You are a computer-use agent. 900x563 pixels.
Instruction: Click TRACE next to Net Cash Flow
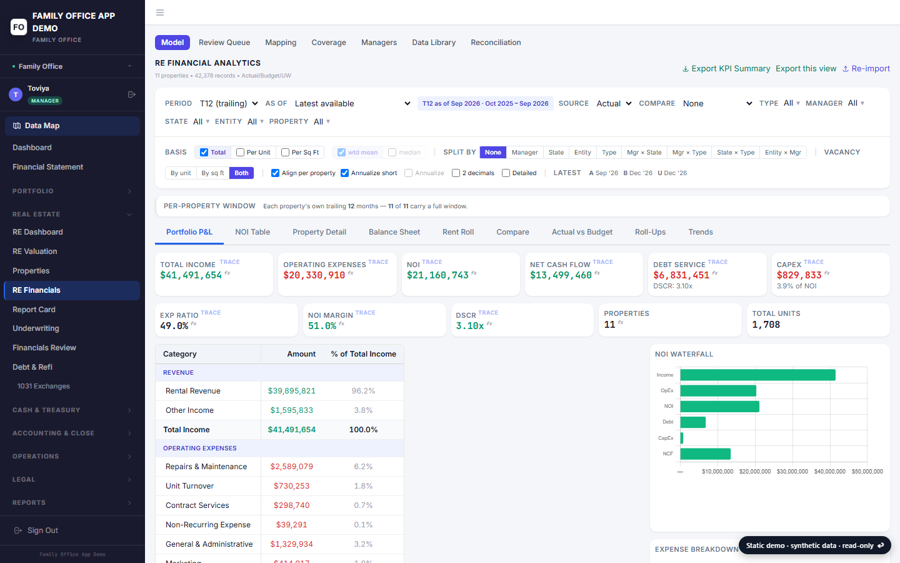click(603, 262)
